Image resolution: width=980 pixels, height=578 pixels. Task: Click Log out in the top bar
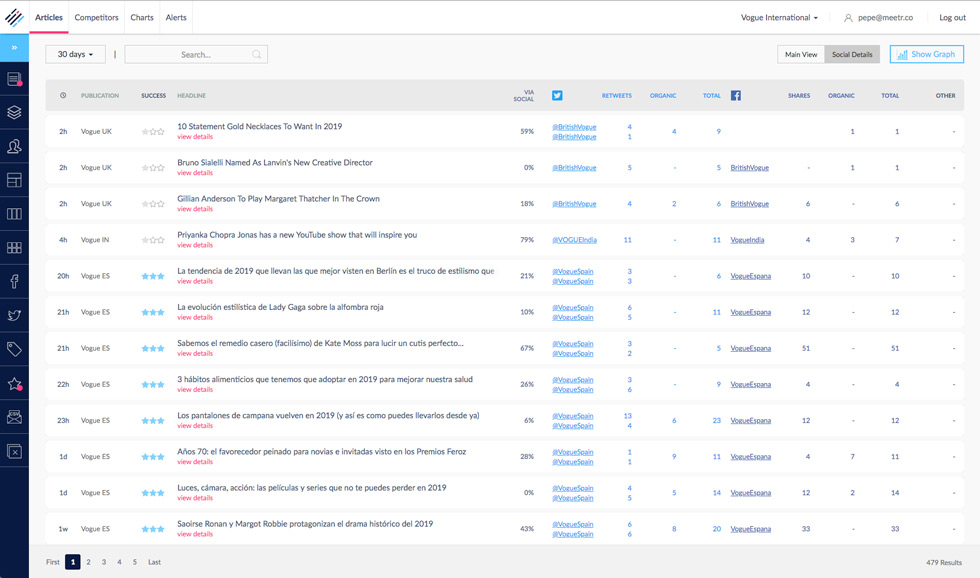click(x=952, y=17)
